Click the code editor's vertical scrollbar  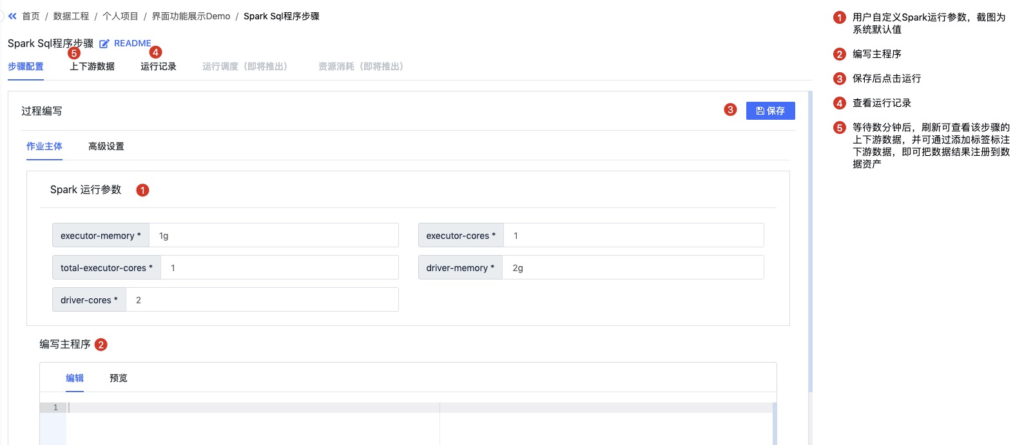click(x=775, y=423)
